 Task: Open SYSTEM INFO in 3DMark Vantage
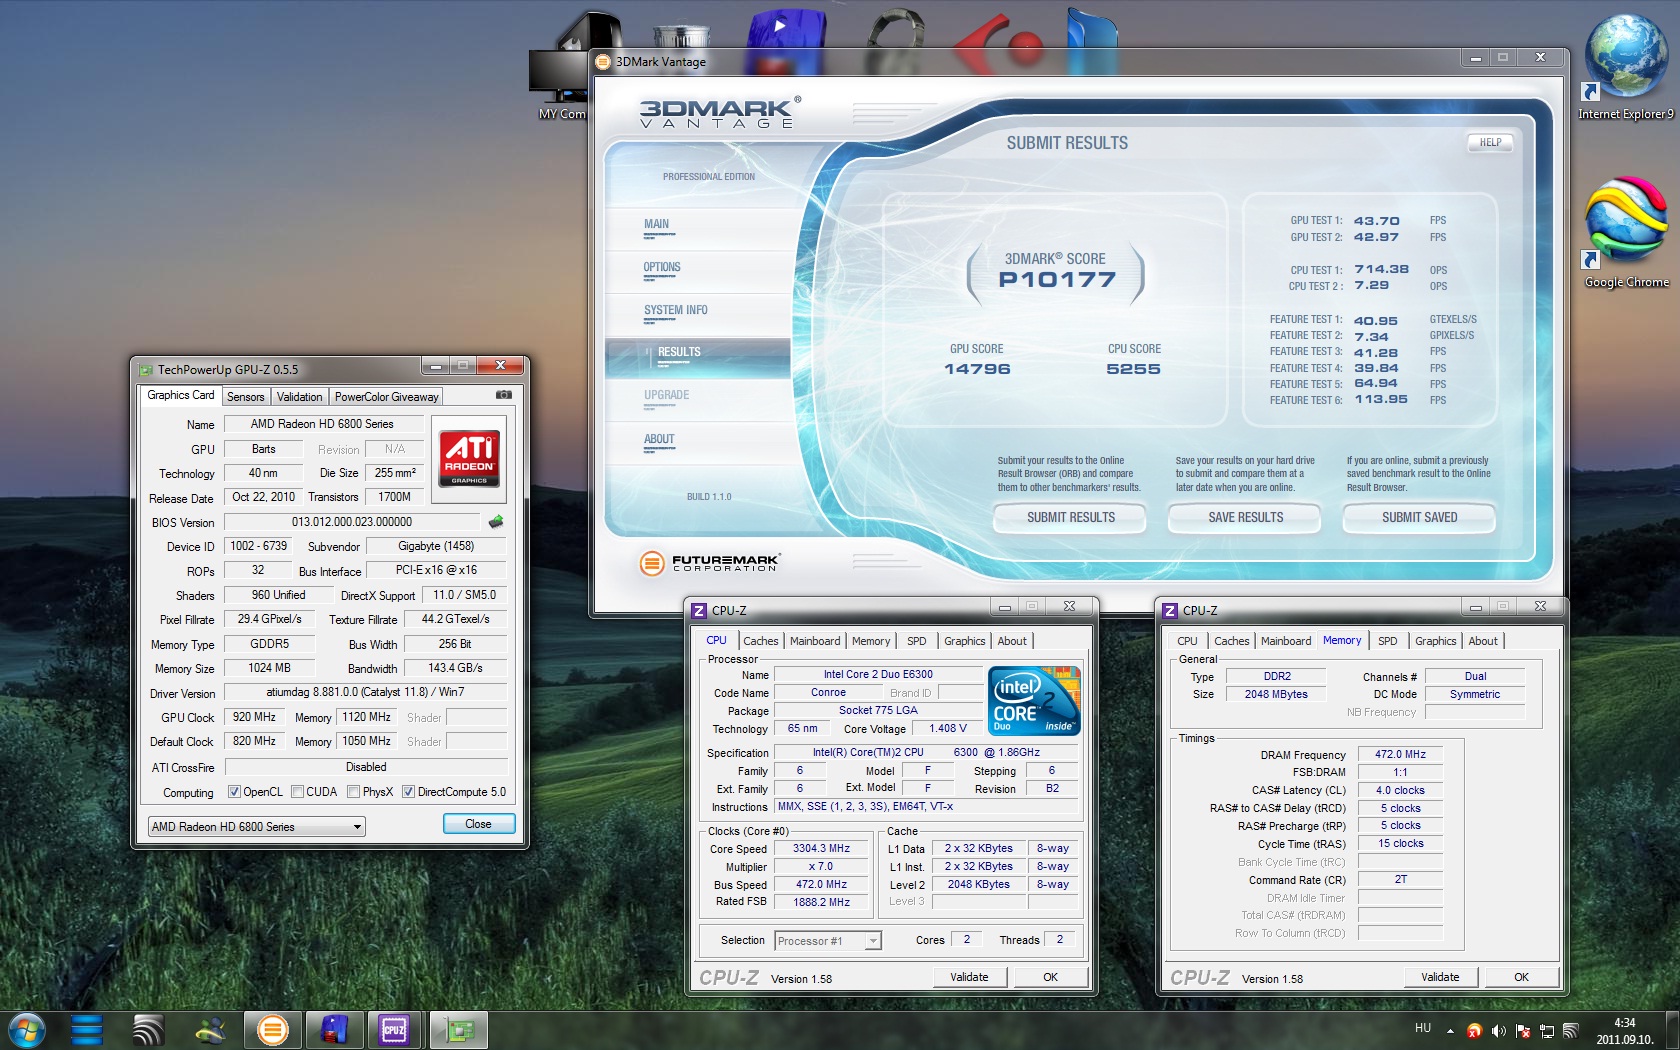[676, 311]
